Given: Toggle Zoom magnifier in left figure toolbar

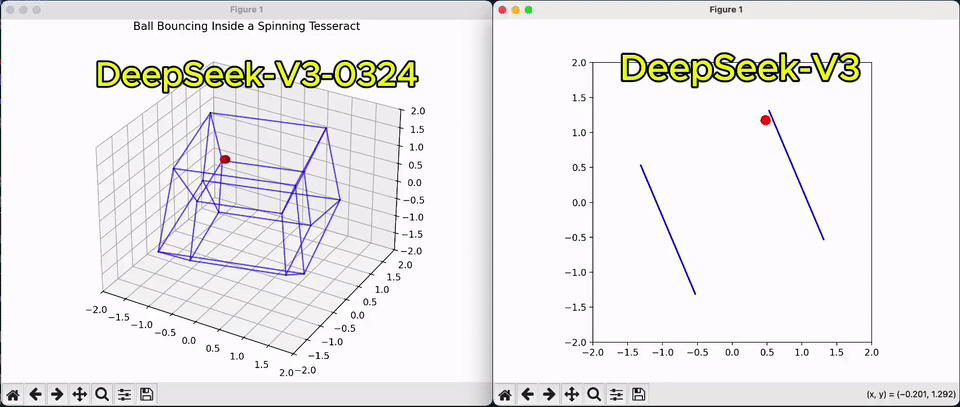Looking at the screenshot, I should coord(101,394).
